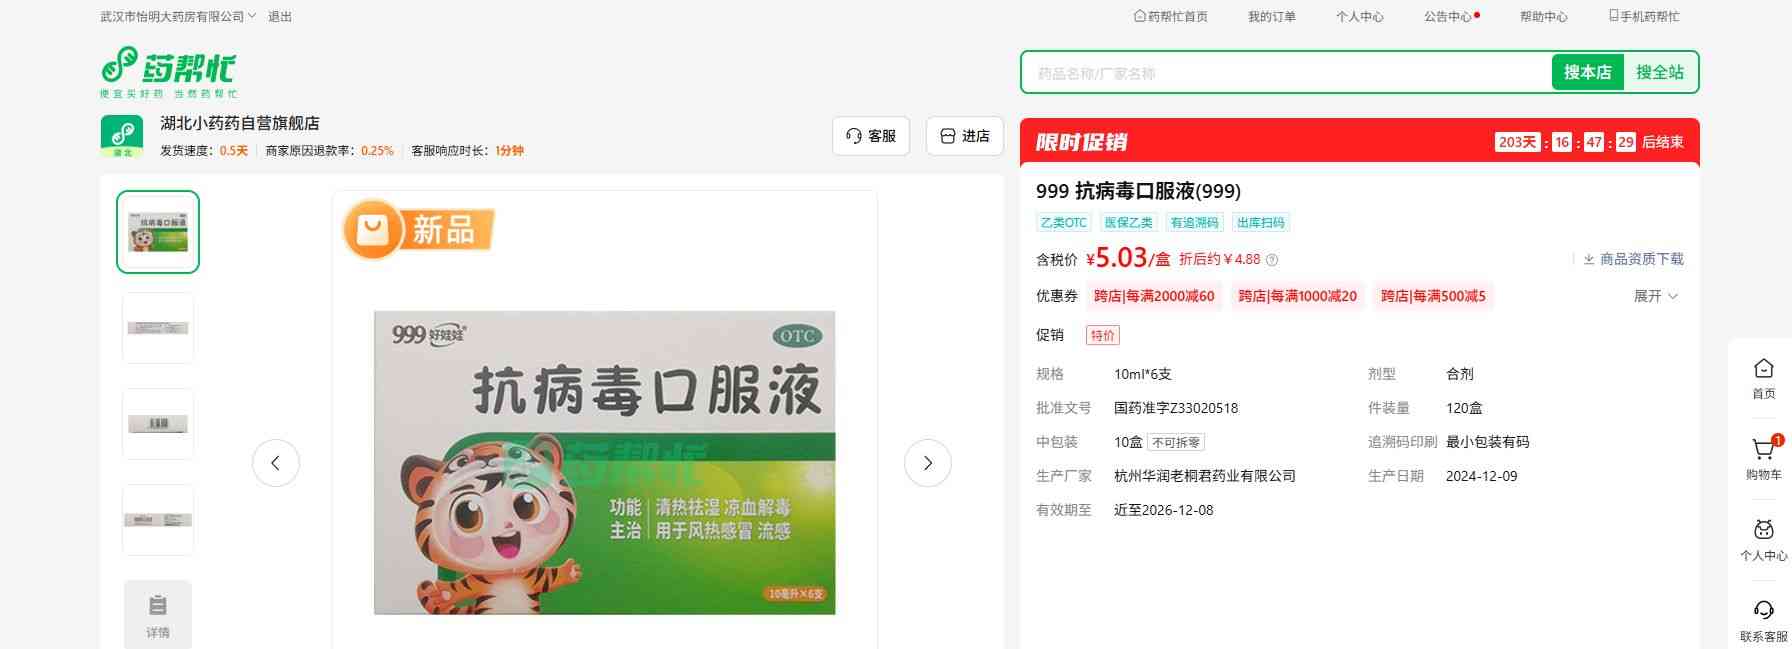Viewport: 1792px width, 649px height.
Task: Click the contact customer service headset icon
Action: 1763,611
